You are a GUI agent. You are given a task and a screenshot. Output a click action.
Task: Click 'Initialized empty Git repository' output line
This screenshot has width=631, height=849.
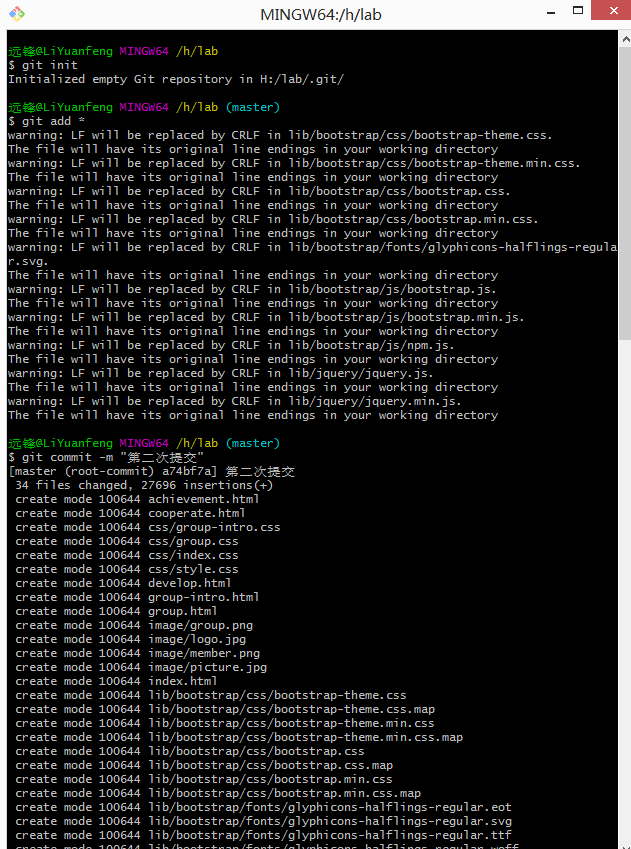pyautogui.click(x=176, y=79)
